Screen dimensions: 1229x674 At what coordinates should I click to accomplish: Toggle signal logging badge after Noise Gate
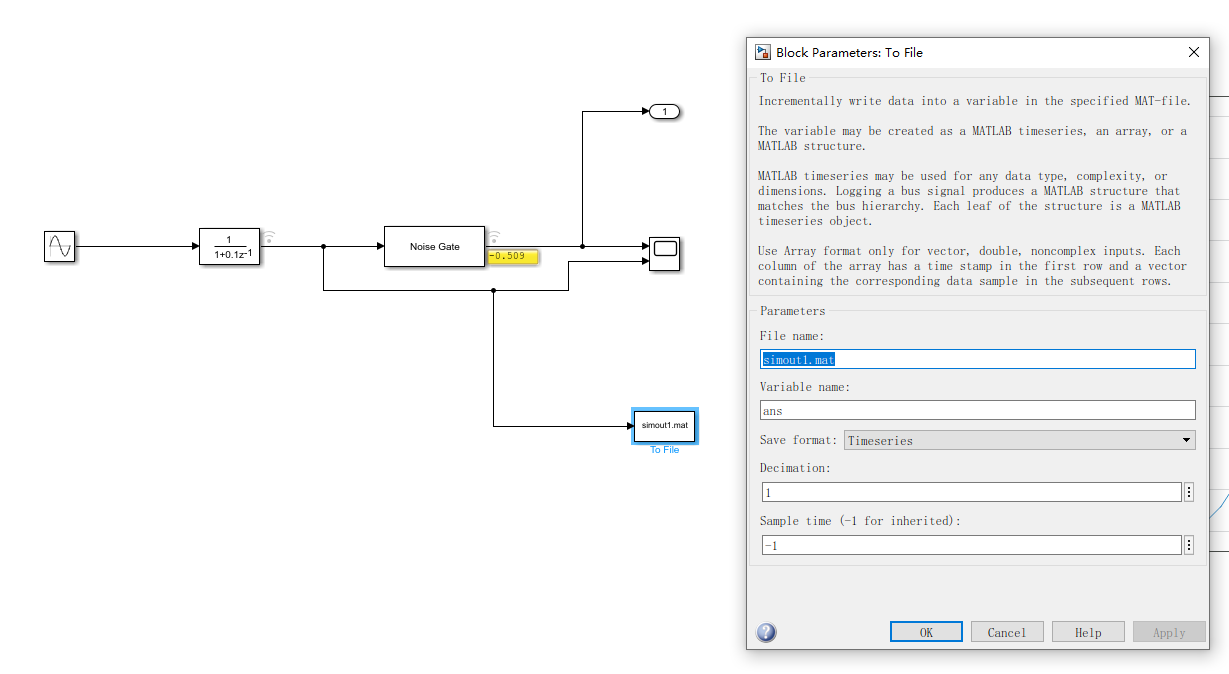(492, 237)
